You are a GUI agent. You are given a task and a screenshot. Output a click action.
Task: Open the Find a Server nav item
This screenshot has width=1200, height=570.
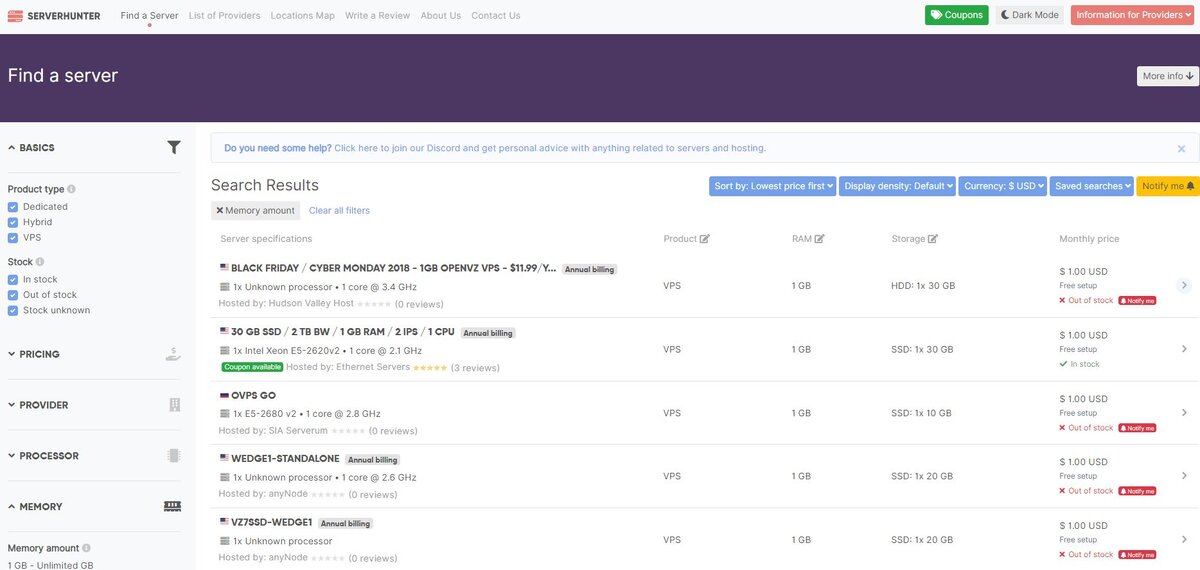click(x=149, y=15)
